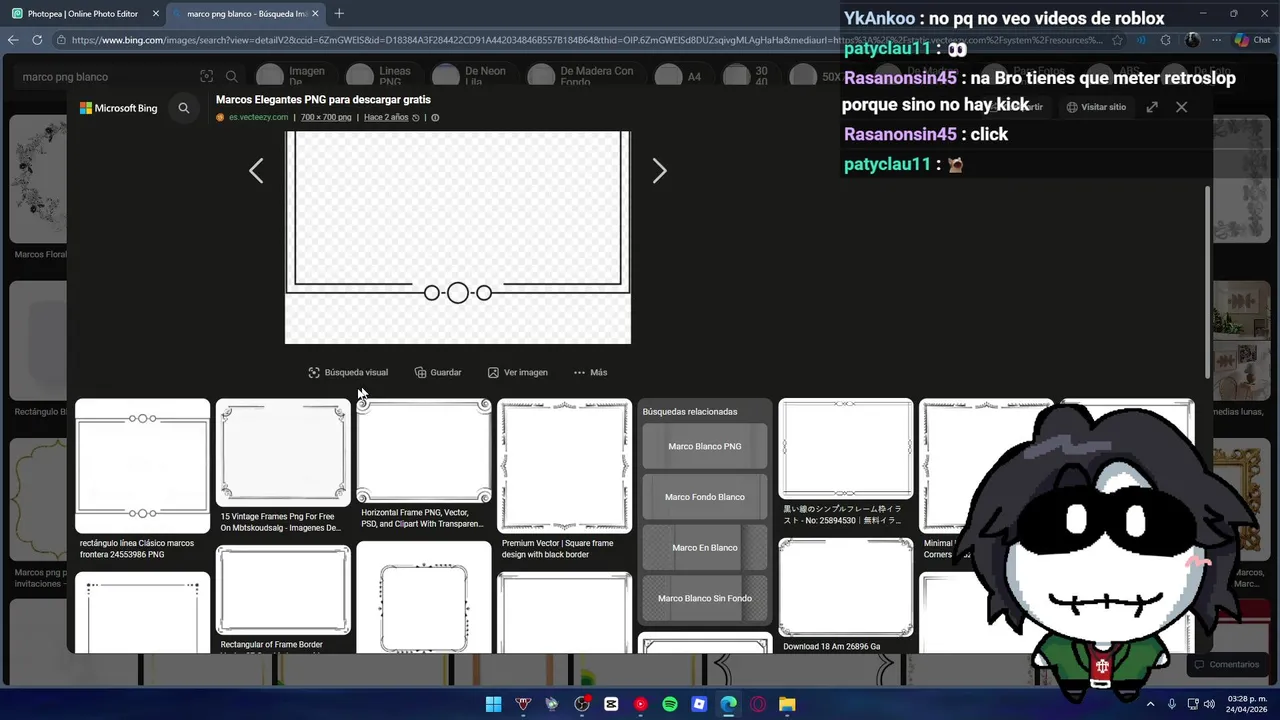Select the De Neon Lila filter chip
Viewport: 1280px width, 720px height.
470,77
